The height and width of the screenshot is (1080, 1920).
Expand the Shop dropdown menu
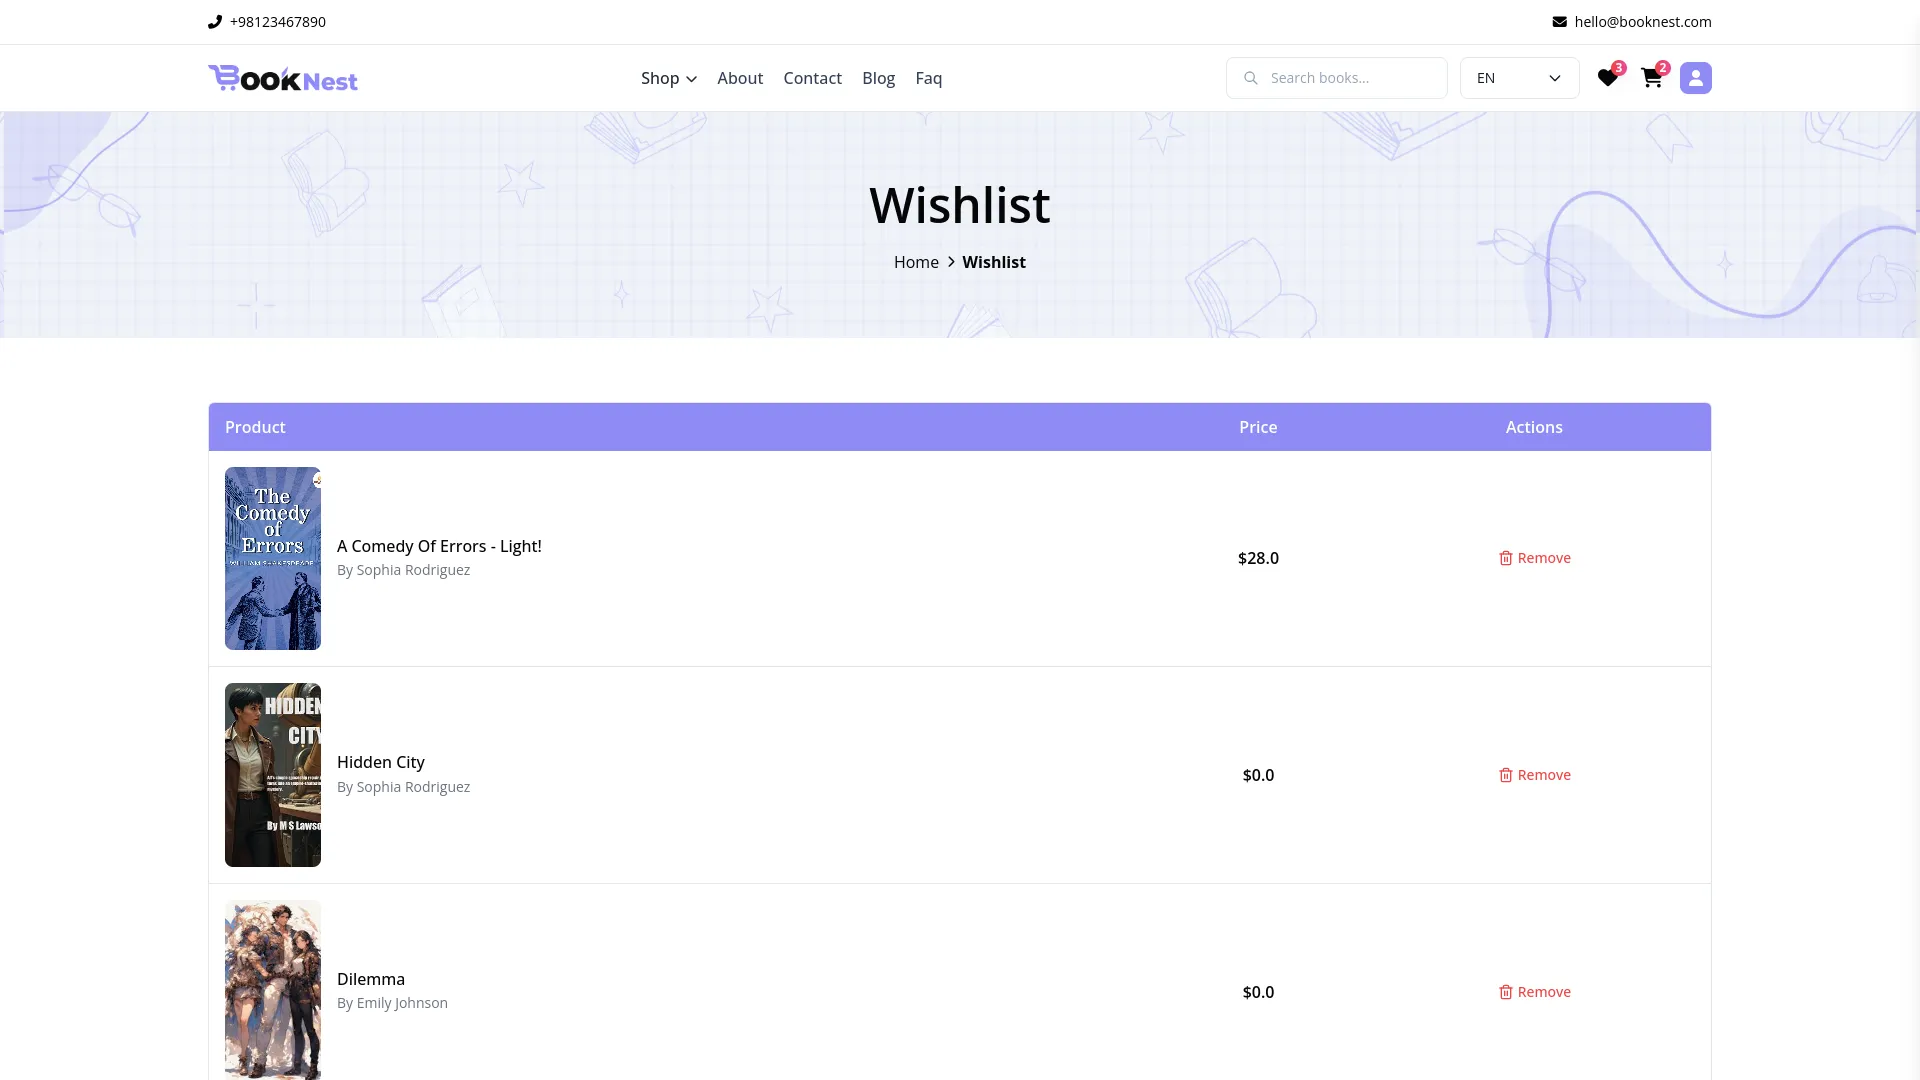click(668, 78)
